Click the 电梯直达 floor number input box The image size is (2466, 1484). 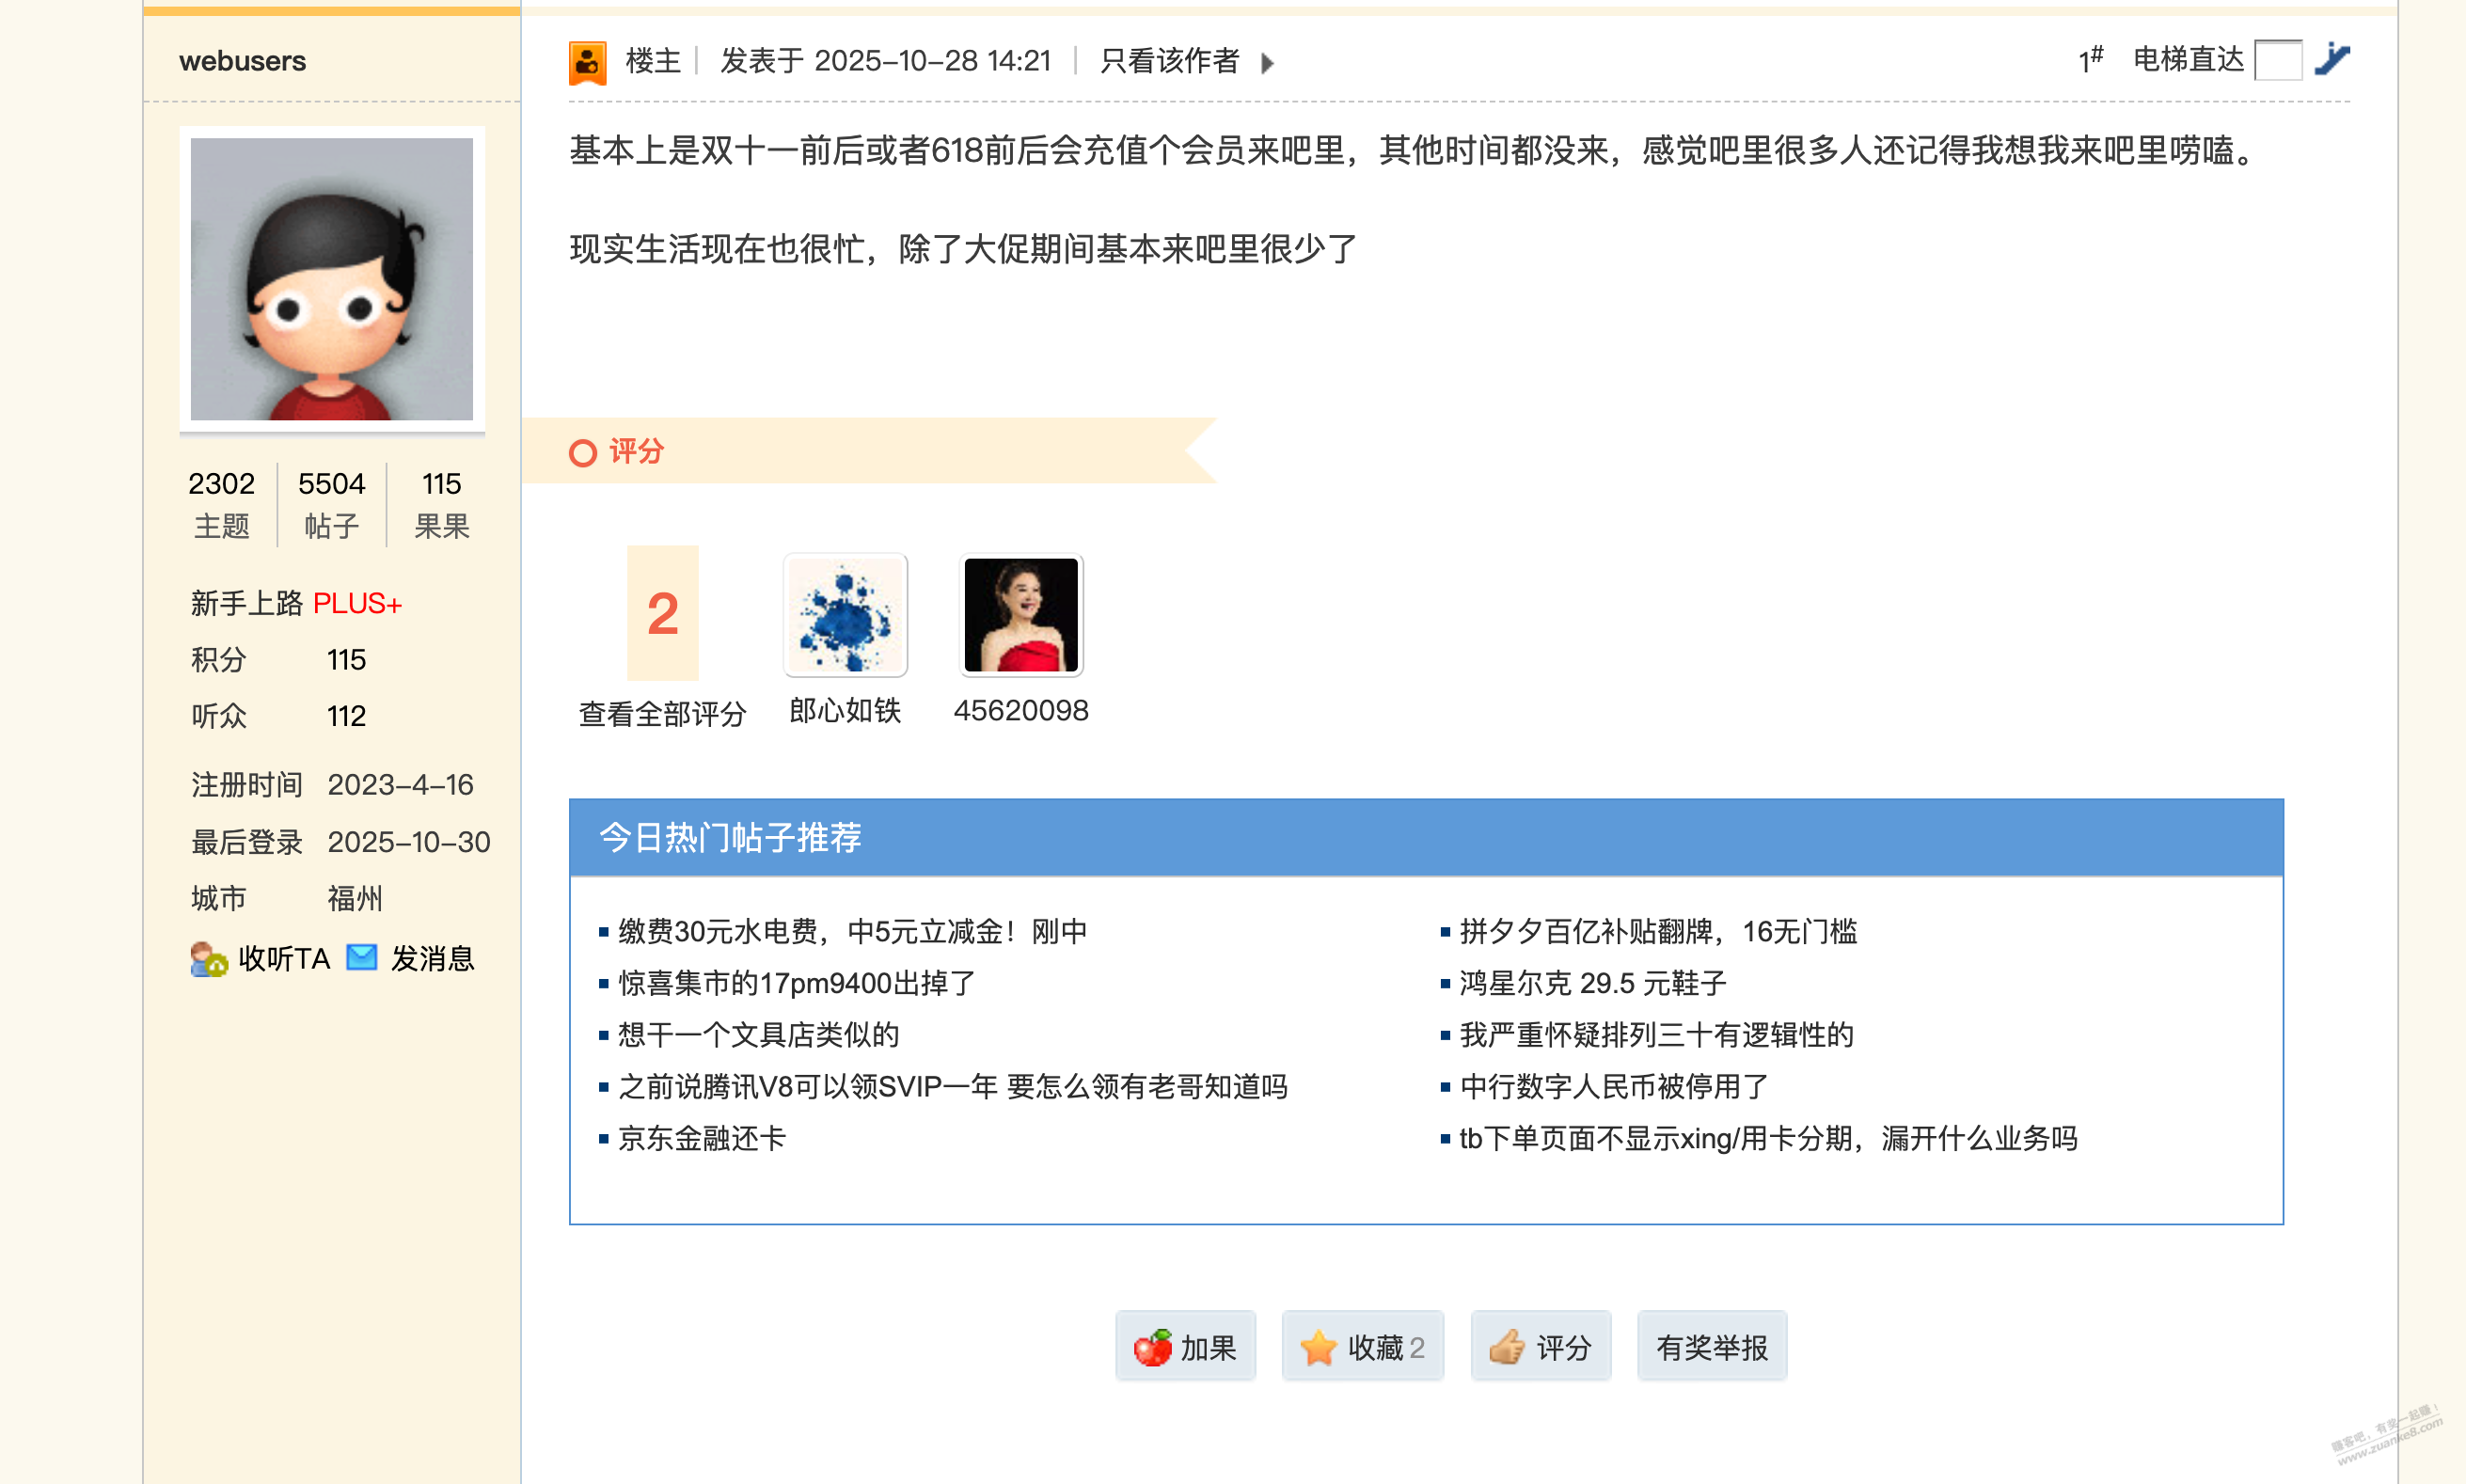click(x=2278, y=60)
